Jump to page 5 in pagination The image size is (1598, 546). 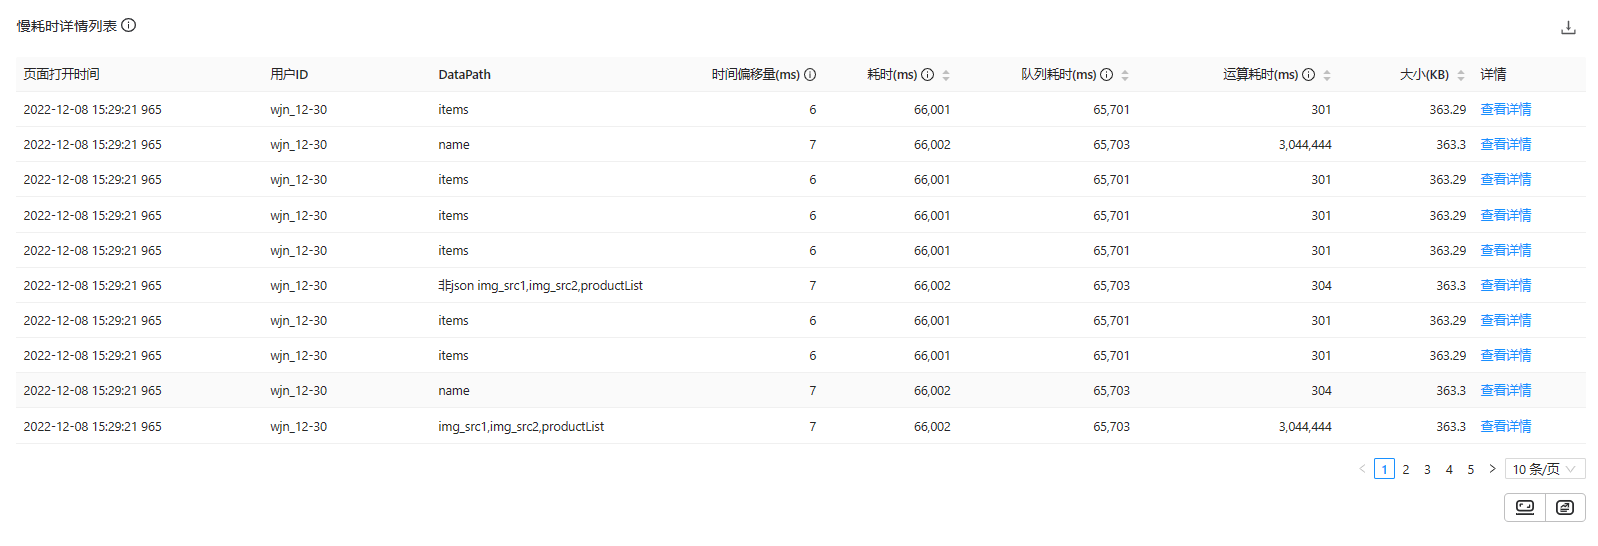(1470, 469)
